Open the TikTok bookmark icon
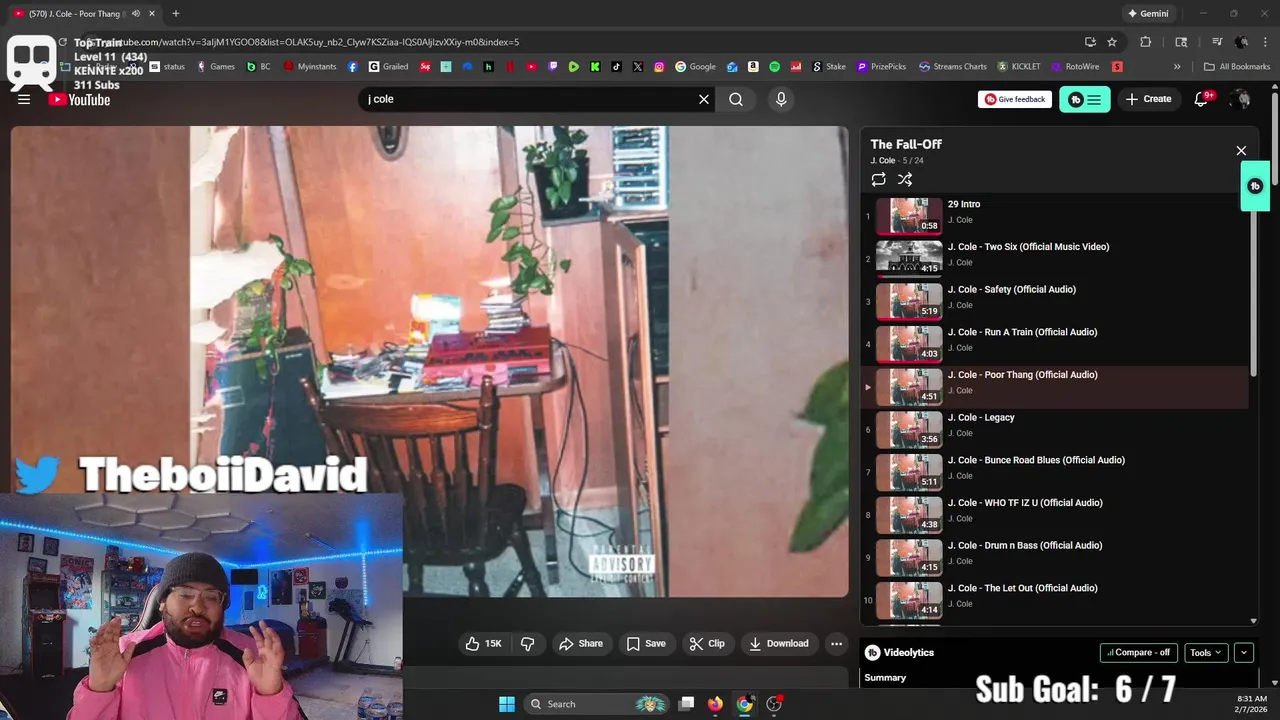The height and width of the screenshot is (720, 1280). pyautogui.click(x=616, y=67)
